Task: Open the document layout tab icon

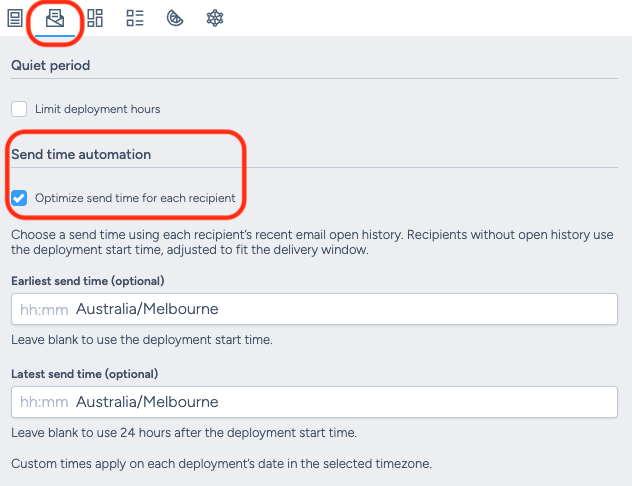Action: [x=15, y=19]
